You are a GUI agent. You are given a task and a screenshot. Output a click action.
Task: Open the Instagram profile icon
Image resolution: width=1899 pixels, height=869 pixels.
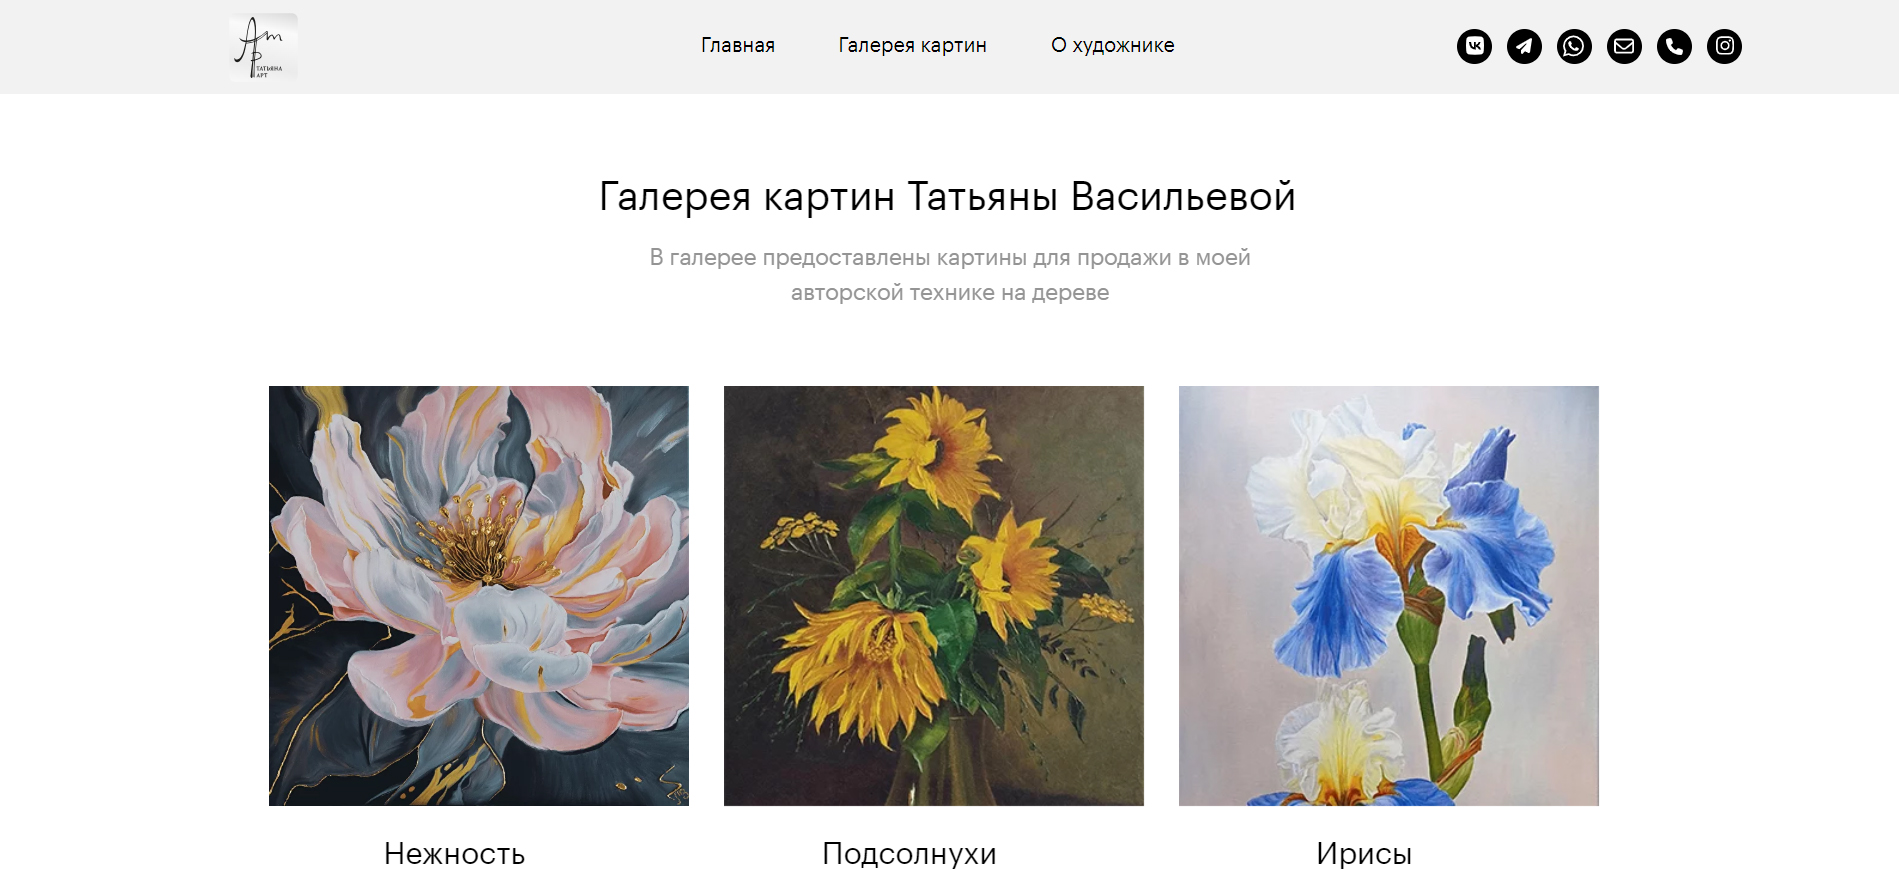click(1724, 46)
